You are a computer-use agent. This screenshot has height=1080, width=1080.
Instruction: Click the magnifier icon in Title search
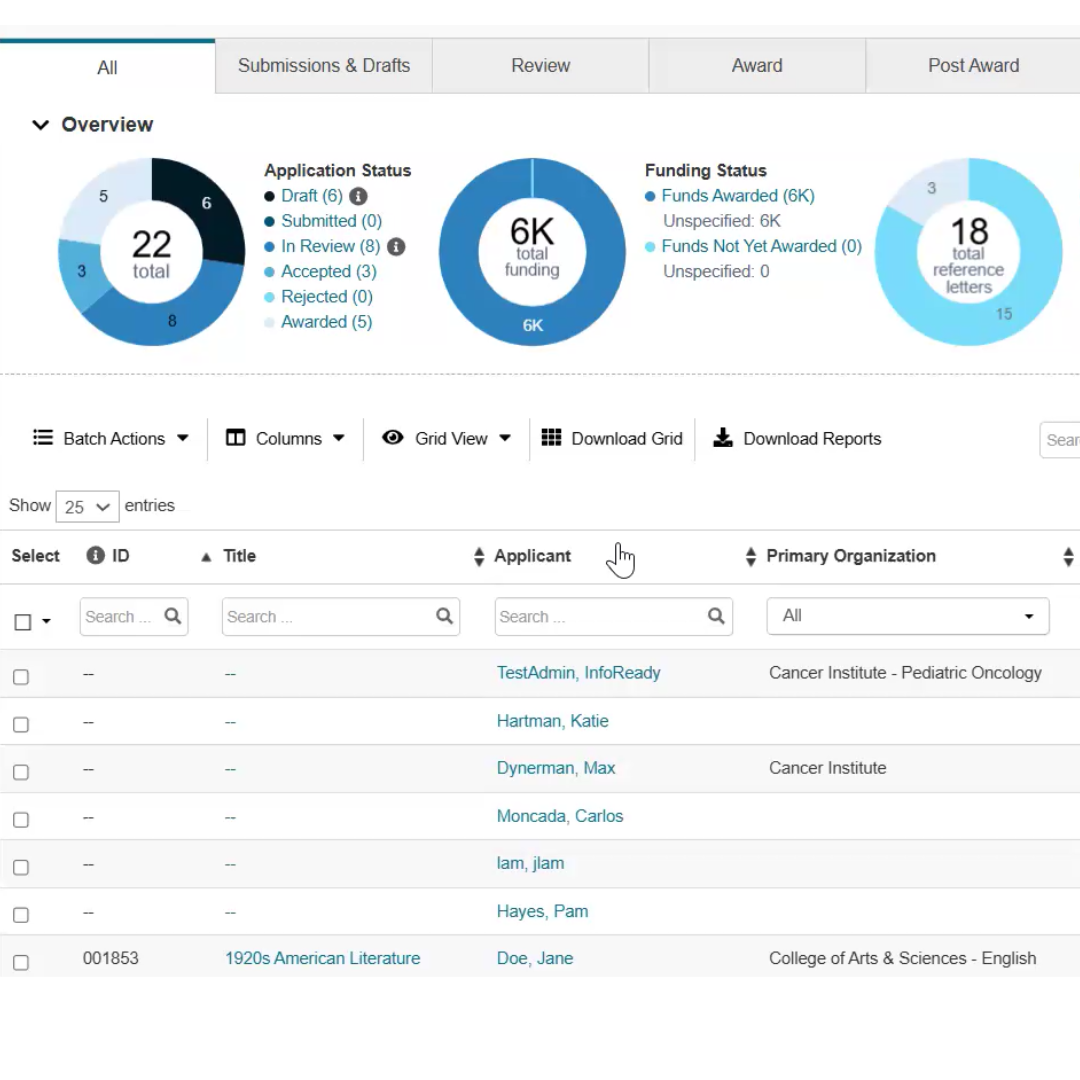coord(444,617)
